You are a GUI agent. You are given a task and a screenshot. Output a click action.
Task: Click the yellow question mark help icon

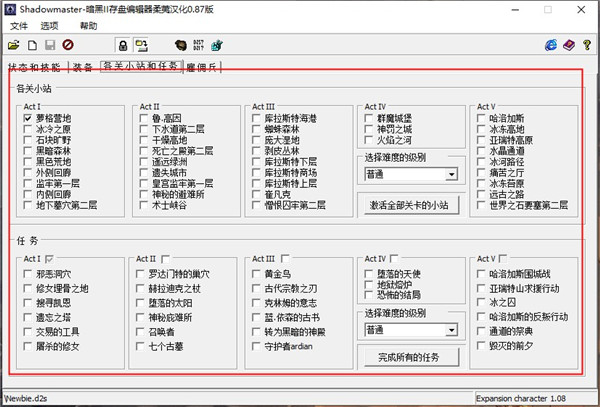coord(587,45)
